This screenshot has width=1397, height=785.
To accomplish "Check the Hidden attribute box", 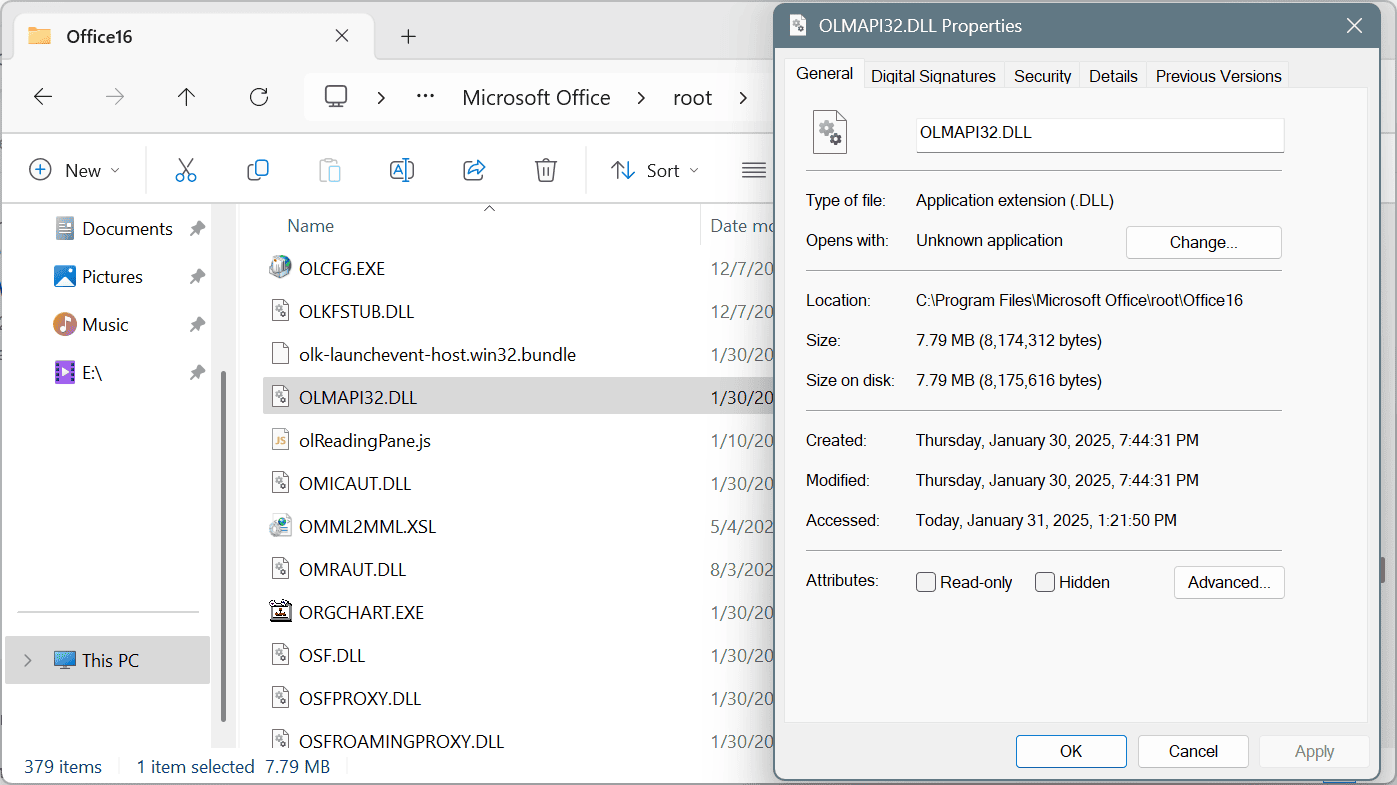I will [1045, 582].
